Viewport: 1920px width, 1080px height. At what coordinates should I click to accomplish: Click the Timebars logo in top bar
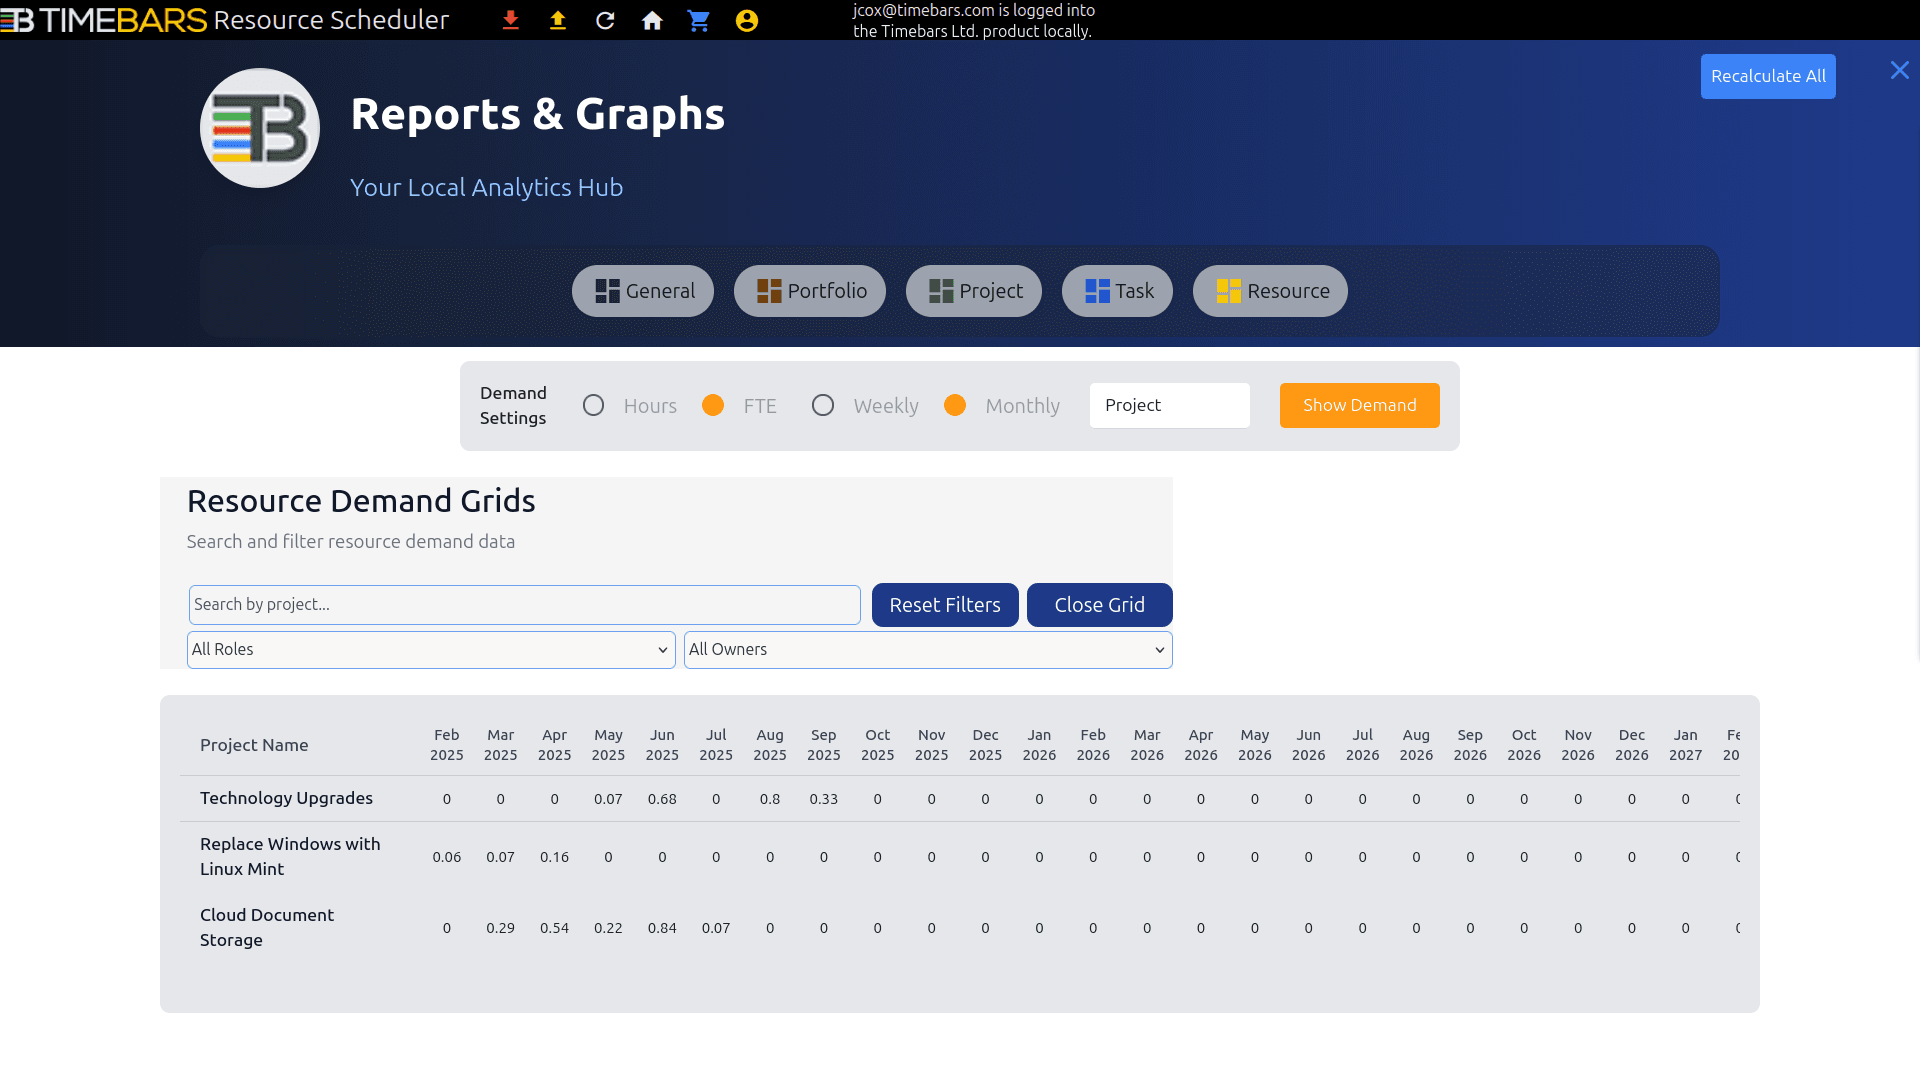click(x=104, y=20)
